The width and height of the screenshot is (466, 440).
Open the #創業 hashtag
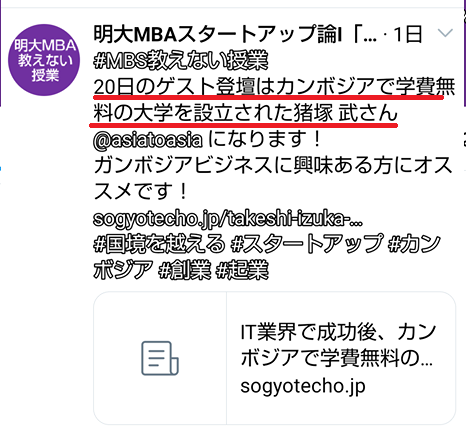(x=184, y=270)
